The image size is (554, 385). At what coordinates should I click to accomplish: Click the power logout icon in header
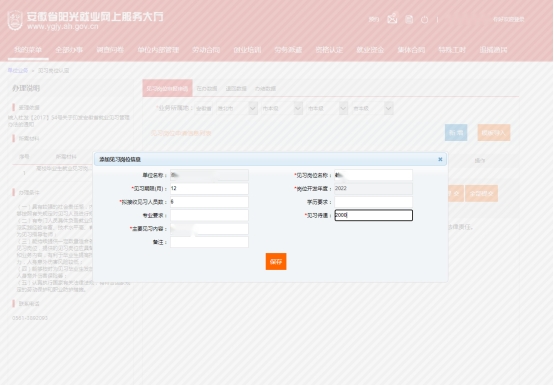(x=425, y=20)
